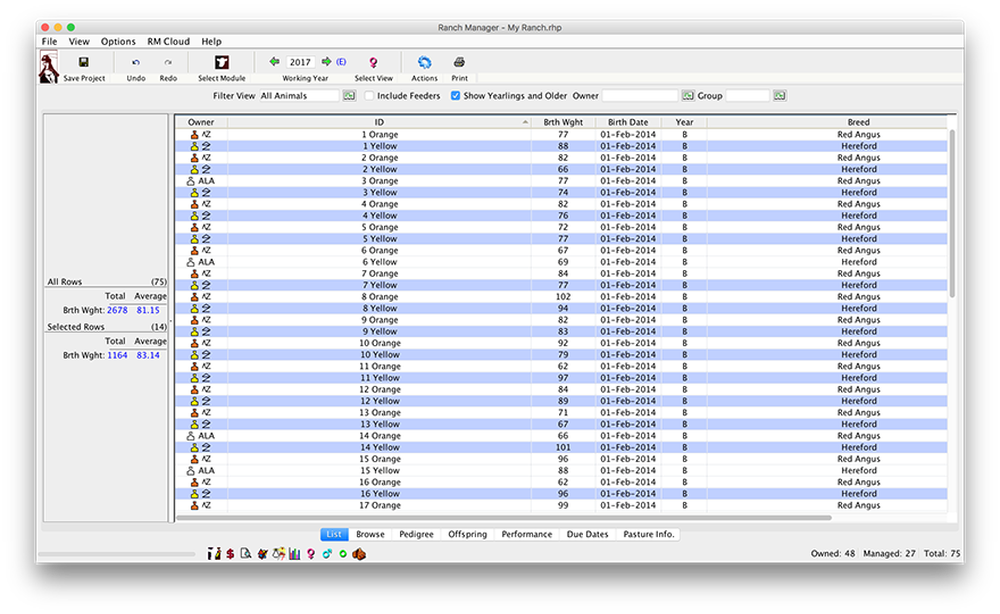Click owner icon in the 3 Orange row
The image size is (1000, 614).
(x=190, y=181)
